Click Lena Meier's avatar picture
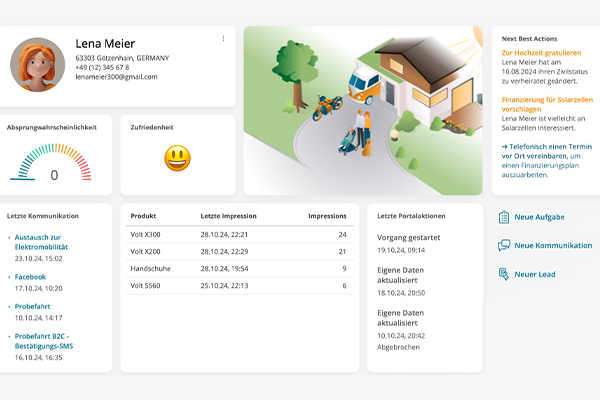This screenshot has height=400, width=600. (x=38, y=65)
